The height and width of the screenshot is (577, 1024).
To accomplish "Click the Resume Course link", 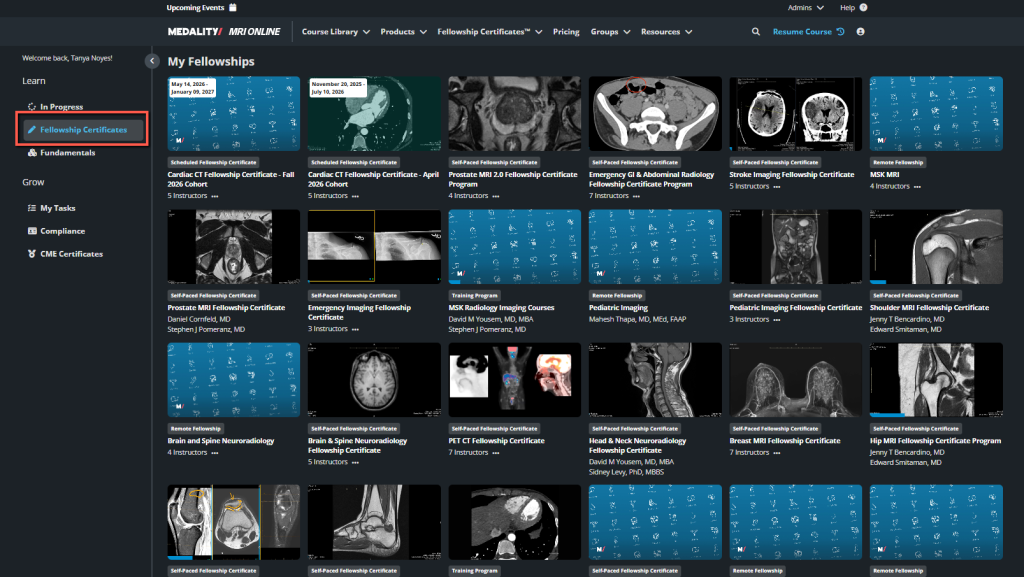I will [808, 31].
